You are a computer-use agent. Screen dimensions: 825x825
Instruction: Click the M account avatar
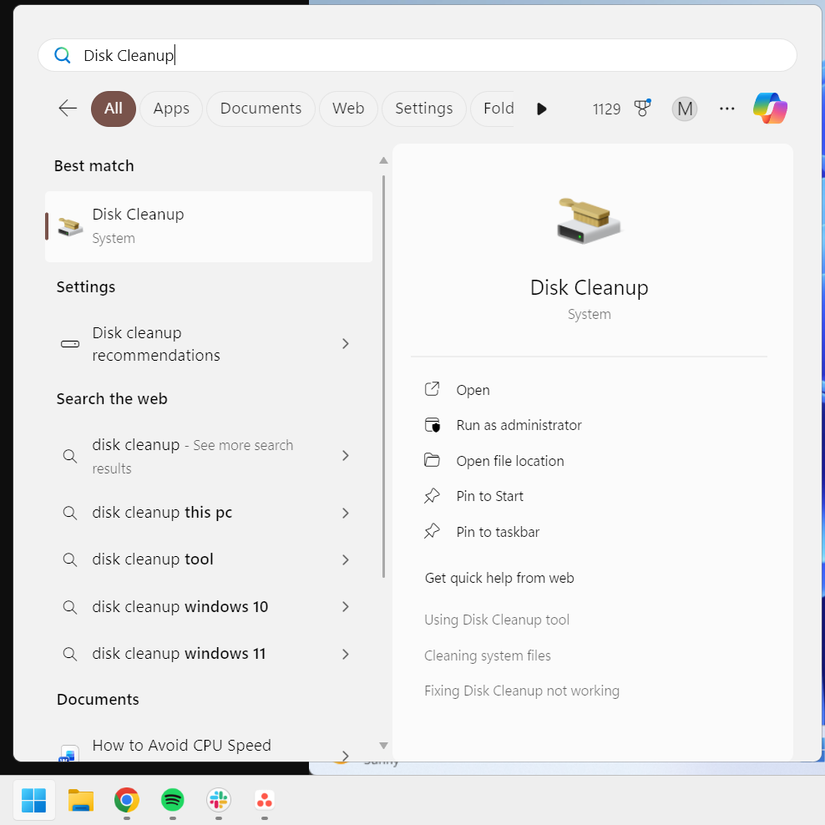(684, 108)
